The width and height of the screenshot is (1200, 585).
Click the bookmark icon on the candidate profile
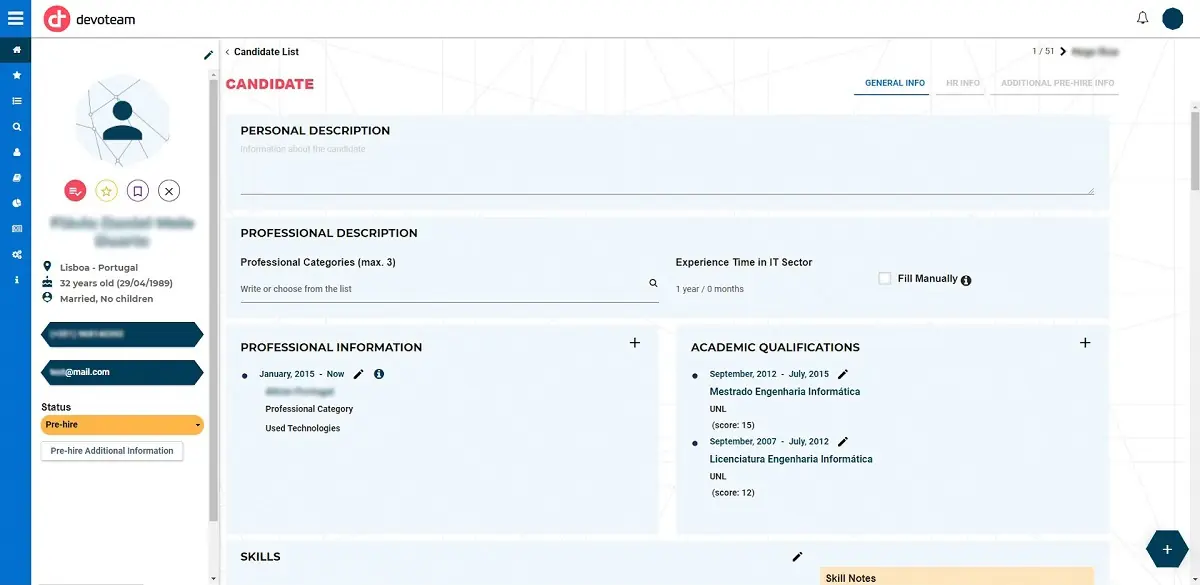click(x=138, y=190)
